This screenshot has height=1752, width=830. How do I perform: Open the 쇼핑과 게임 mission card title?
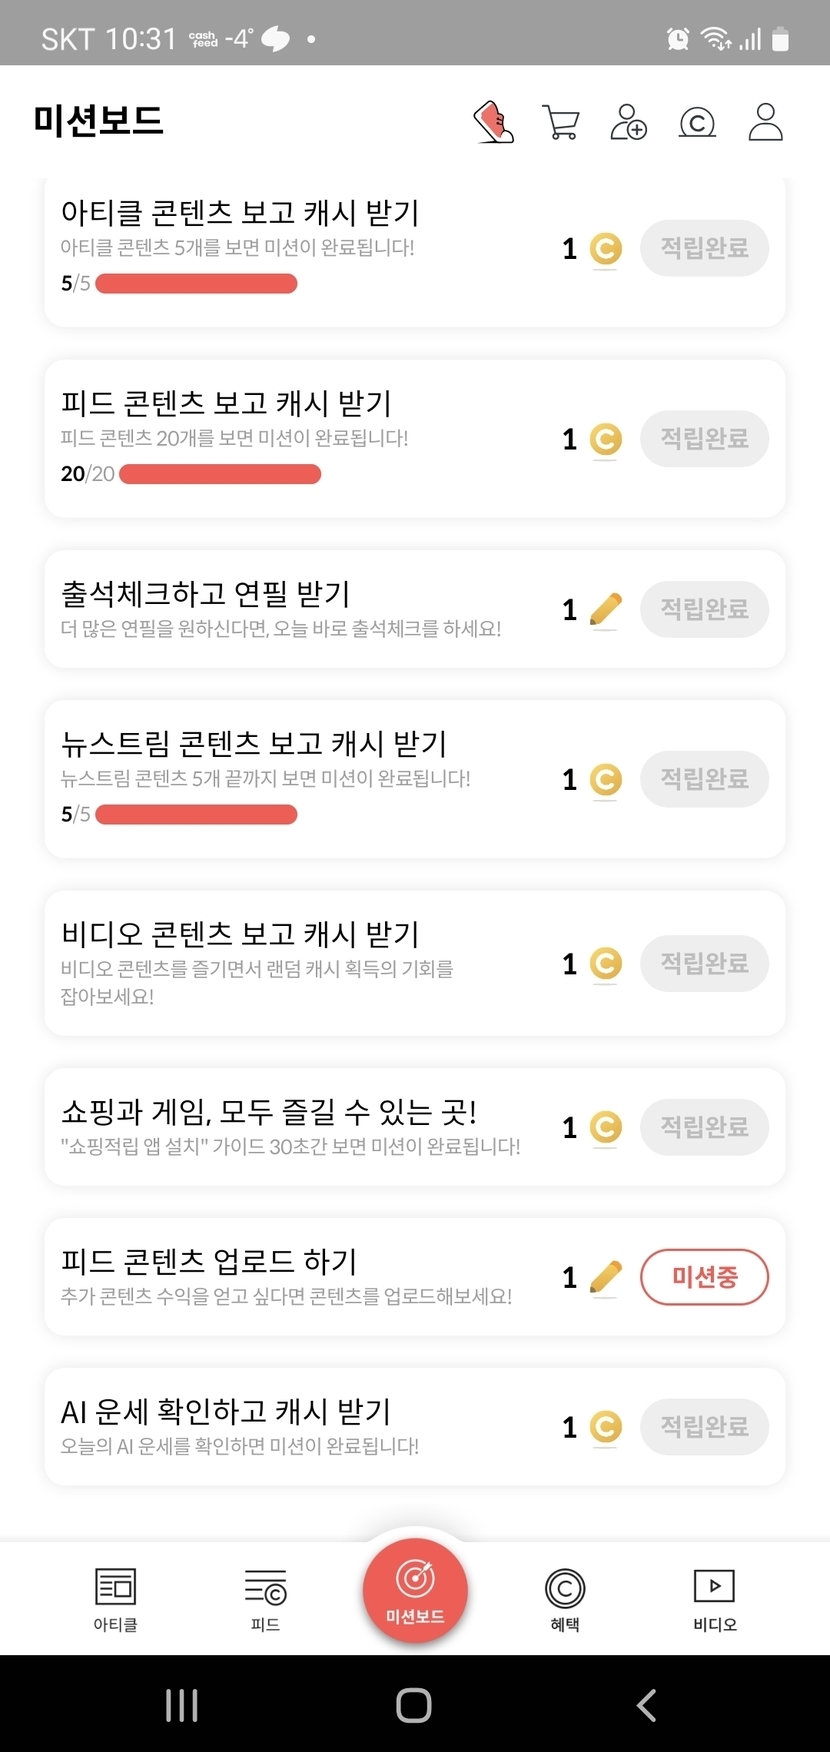tap(269, 1111)
